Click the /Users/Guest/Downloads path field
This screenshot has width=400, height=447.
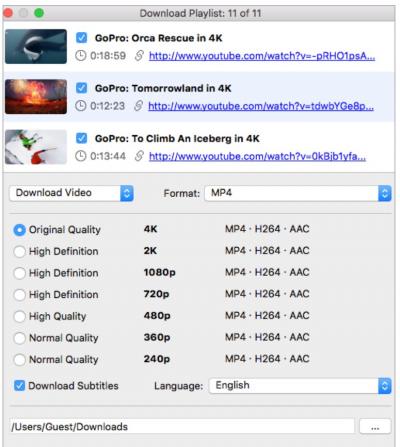pos(182,427)
